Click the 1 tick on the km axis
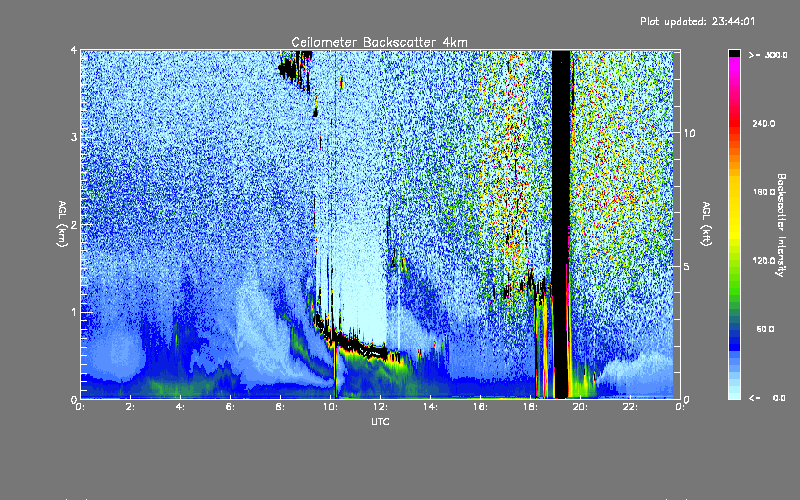Viewport: 800px width, 500px height. pyautogui.click(x=74, y=312)
